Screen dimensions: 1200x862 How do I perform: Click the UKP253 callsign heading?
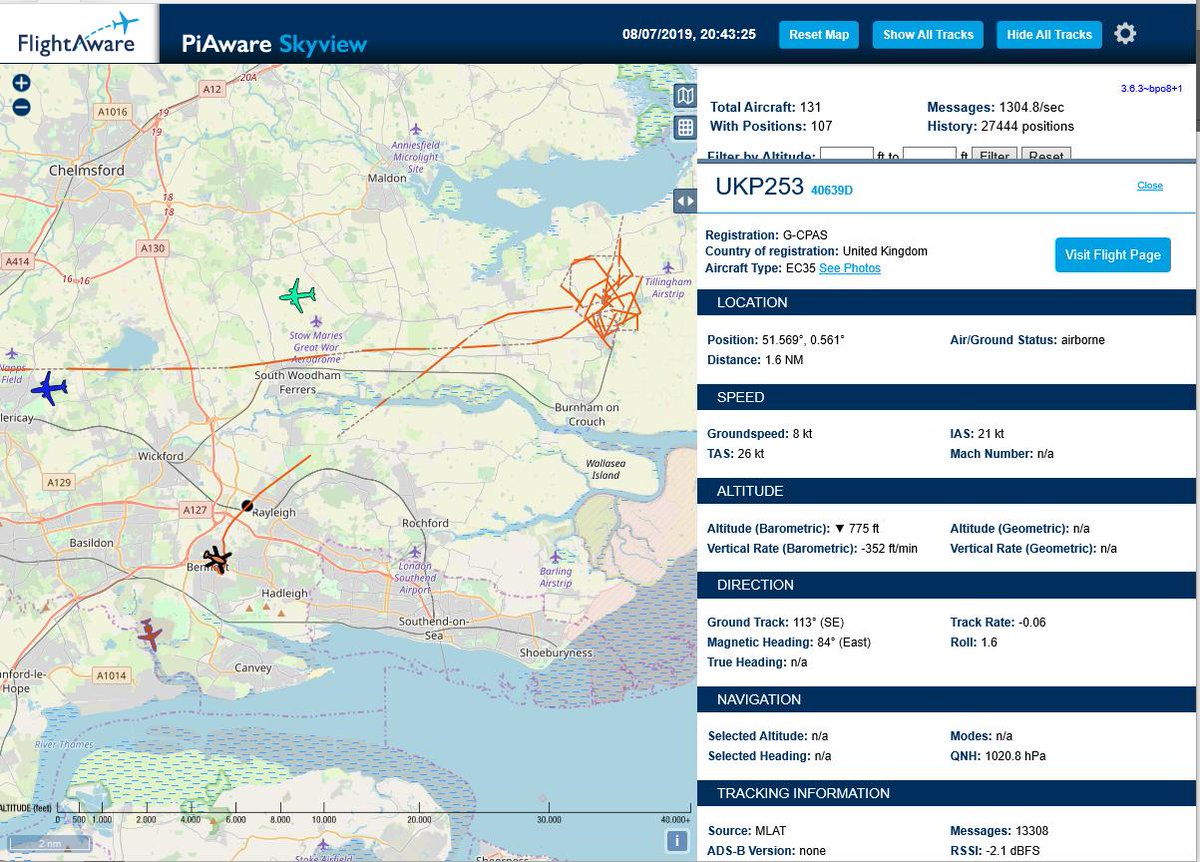[759, 187]
